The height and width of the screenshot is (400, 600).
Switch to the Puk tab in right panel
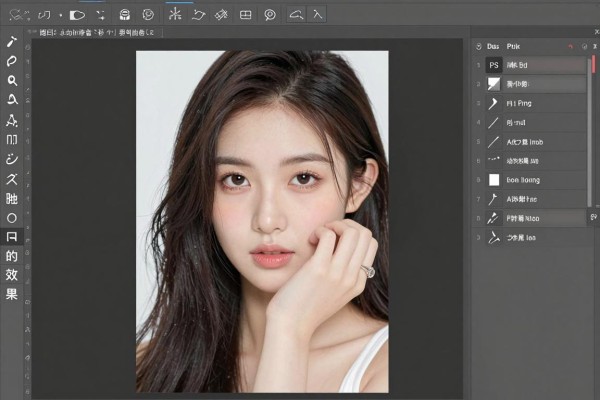point(513,46)
